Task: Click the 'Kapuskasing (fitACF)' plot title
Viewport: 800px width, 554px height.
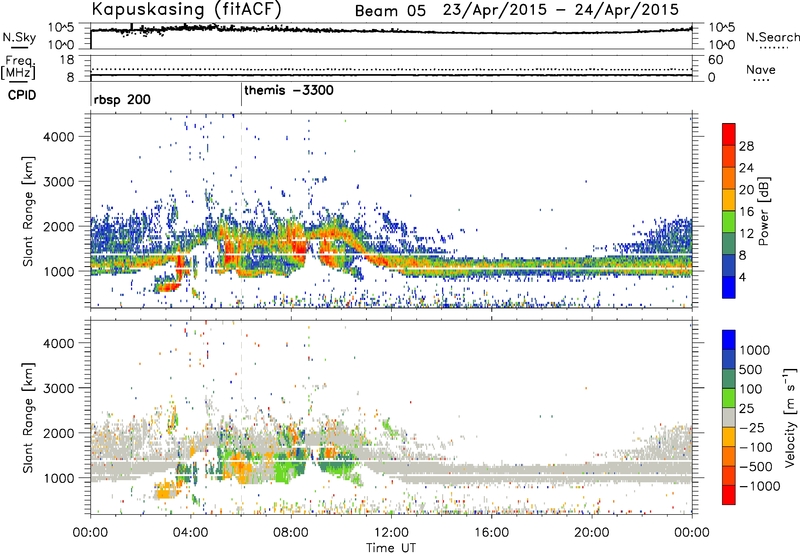Action: click(x=186, y=9)
